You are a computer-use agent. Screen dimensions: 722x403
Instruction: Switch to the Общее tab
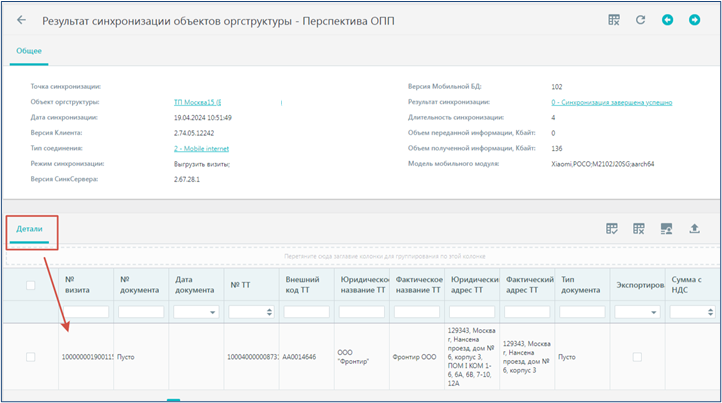point(29,51)
